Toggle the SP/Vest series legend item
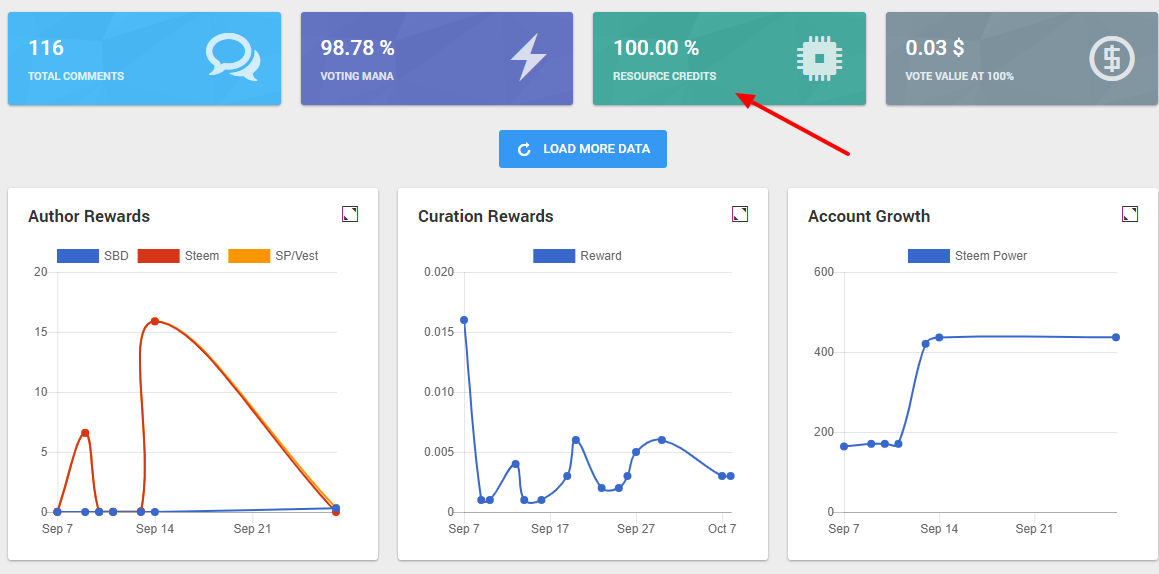Viewport: 1159px width, 574px height. click(274, 256)
